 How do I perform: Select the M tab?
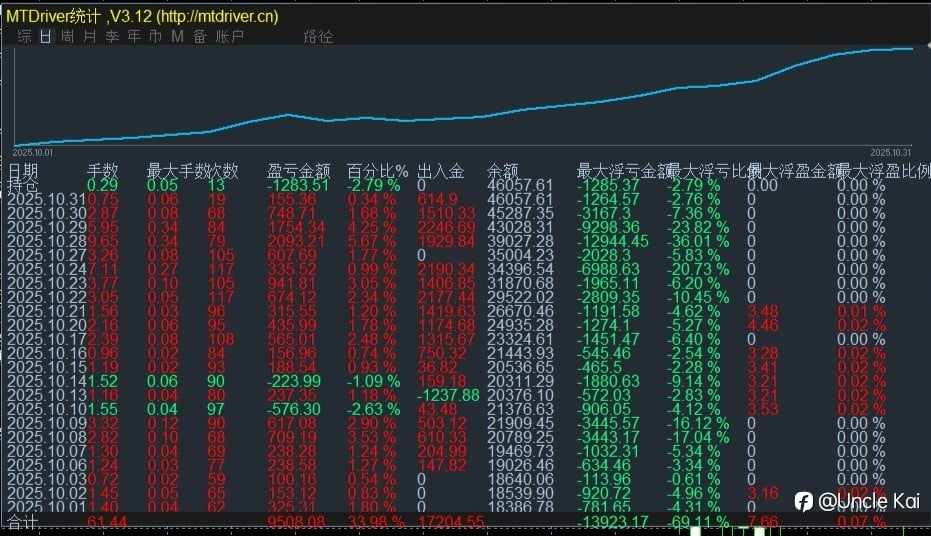[177, 36]
